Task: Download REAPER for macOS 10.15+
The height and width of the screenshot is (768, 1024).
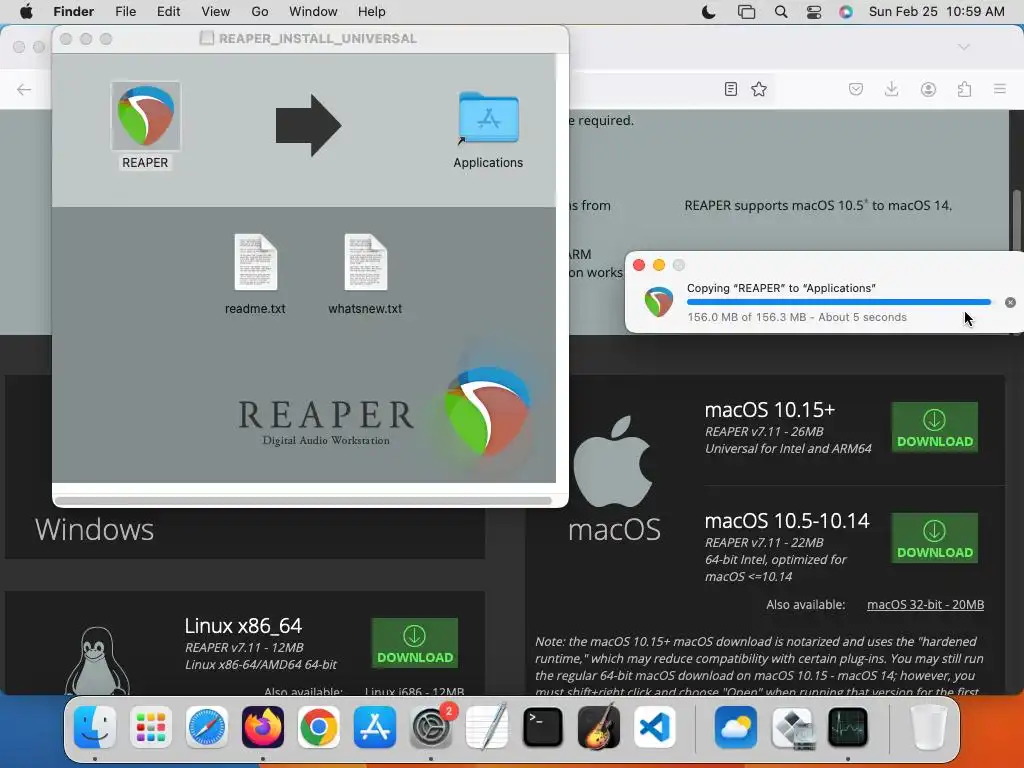Action: tap(935, 427)
